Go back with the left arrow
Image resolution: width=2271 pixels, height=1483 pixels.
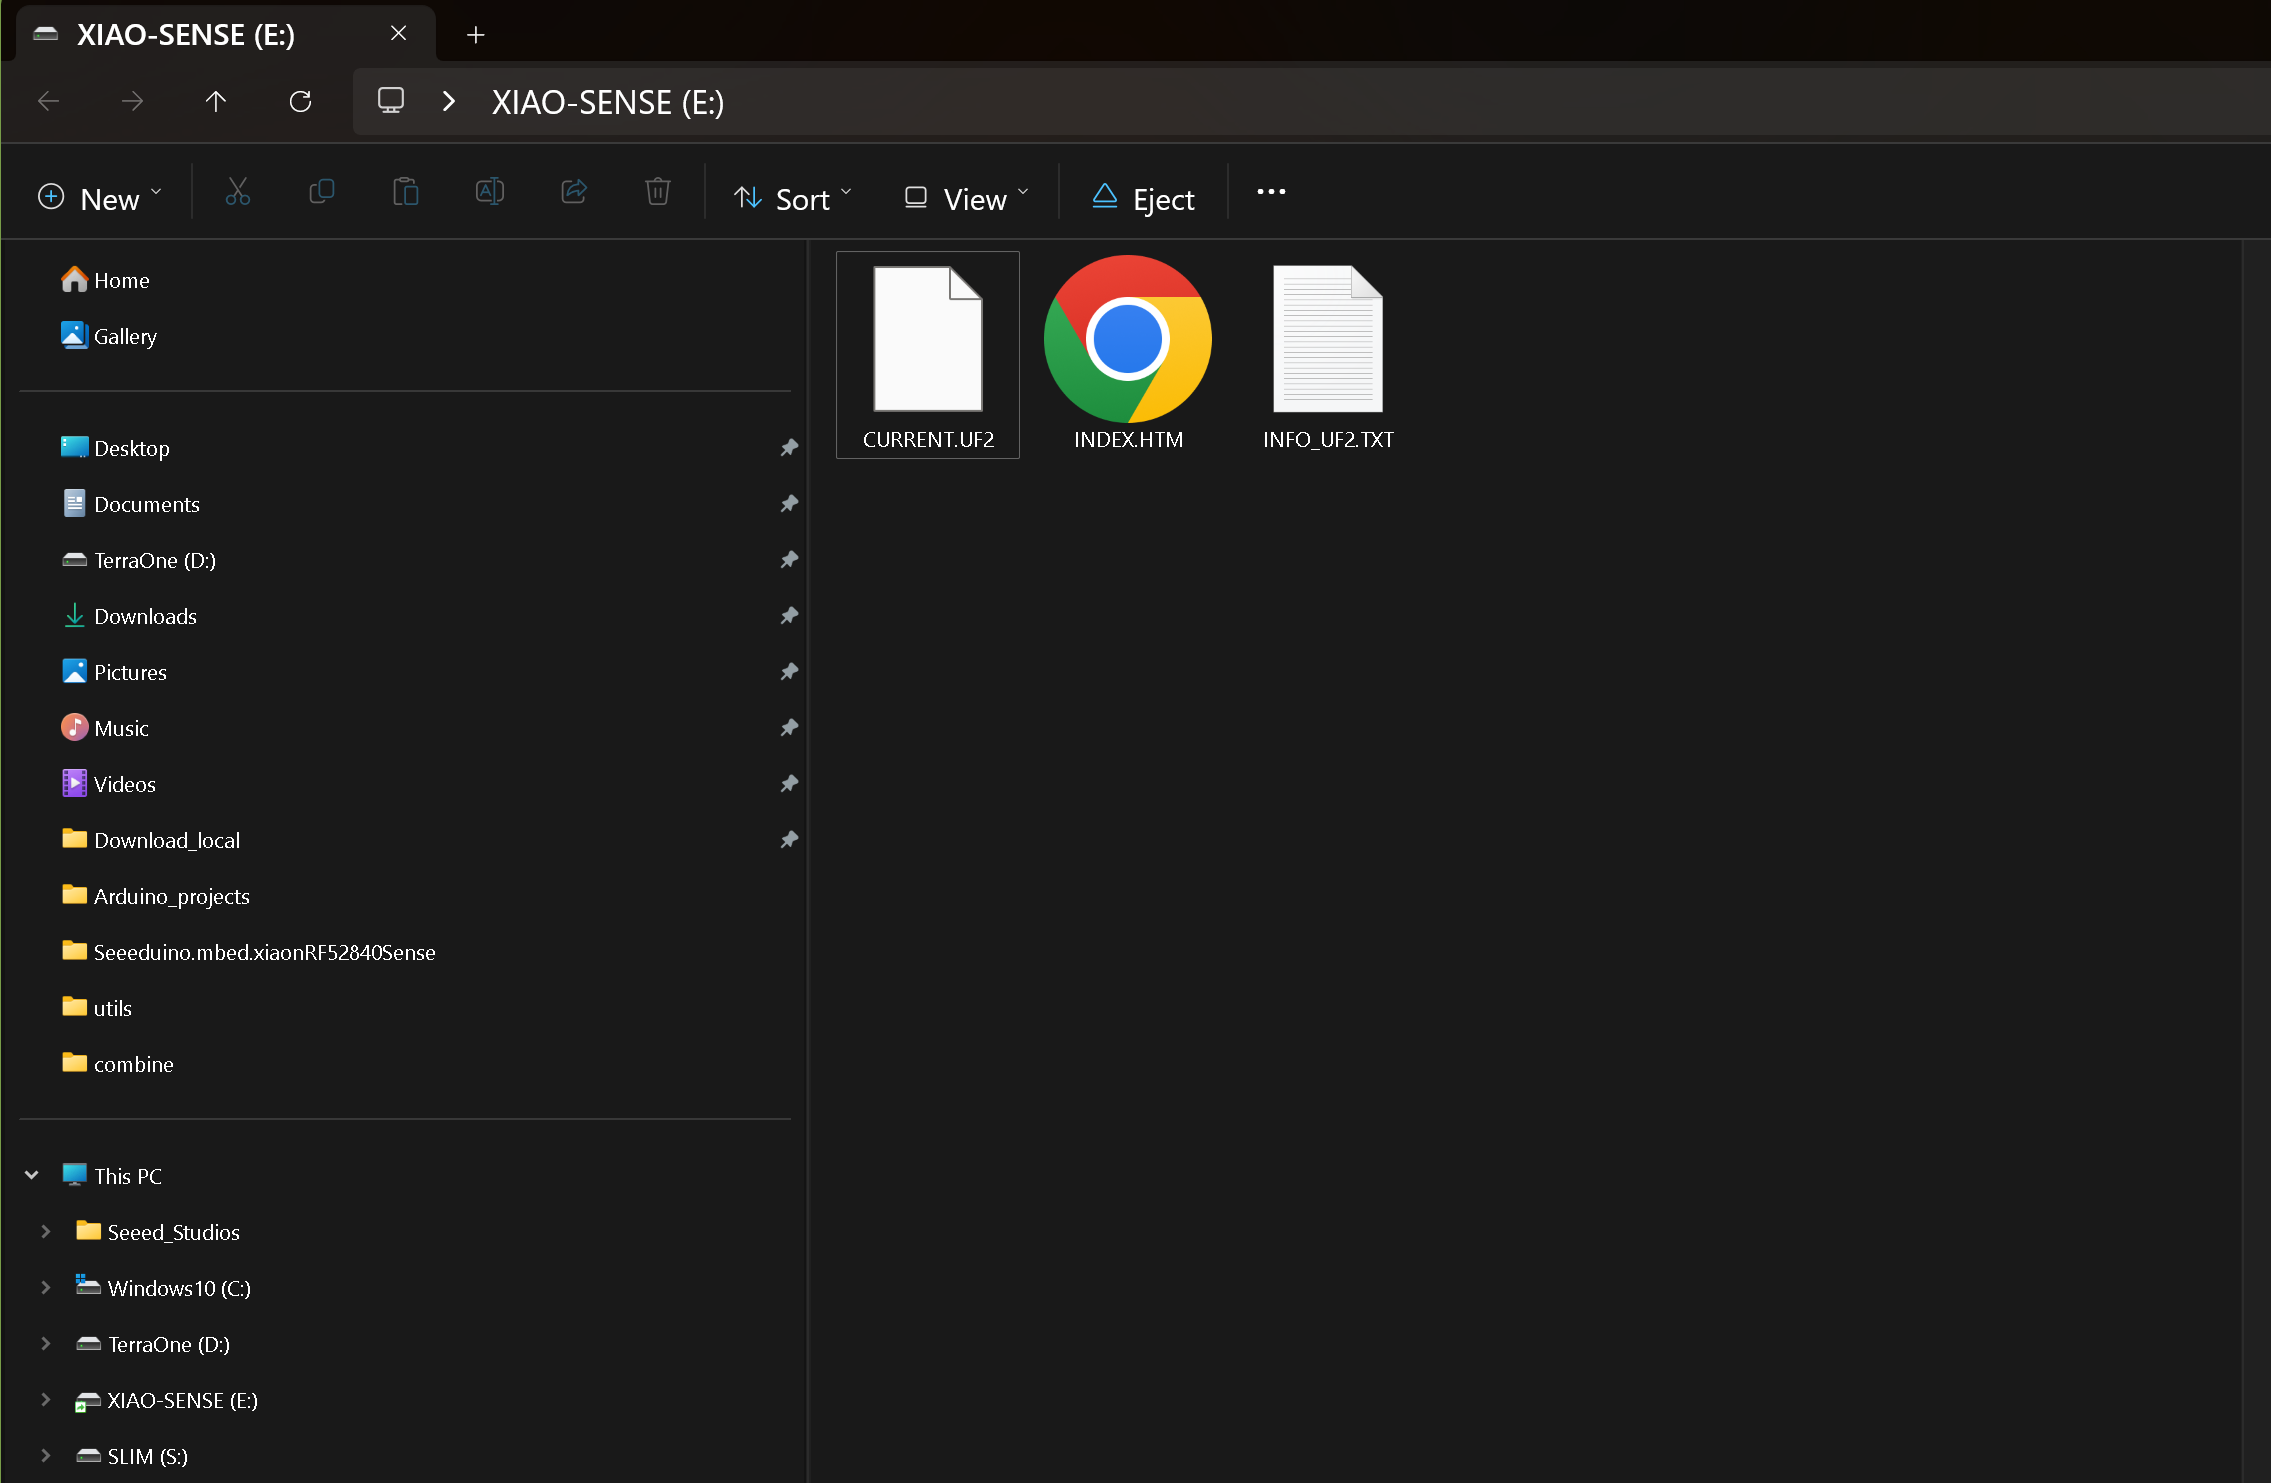[49, 101]
